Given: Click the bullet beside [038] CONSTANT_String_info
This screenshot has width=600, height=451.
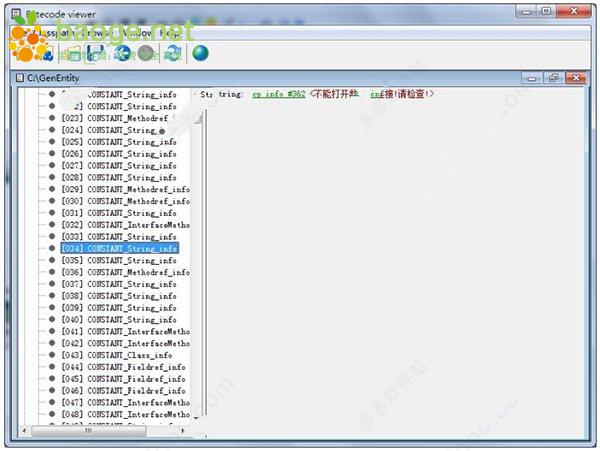Looking at the screenshot, I should [x=52, y=296].
